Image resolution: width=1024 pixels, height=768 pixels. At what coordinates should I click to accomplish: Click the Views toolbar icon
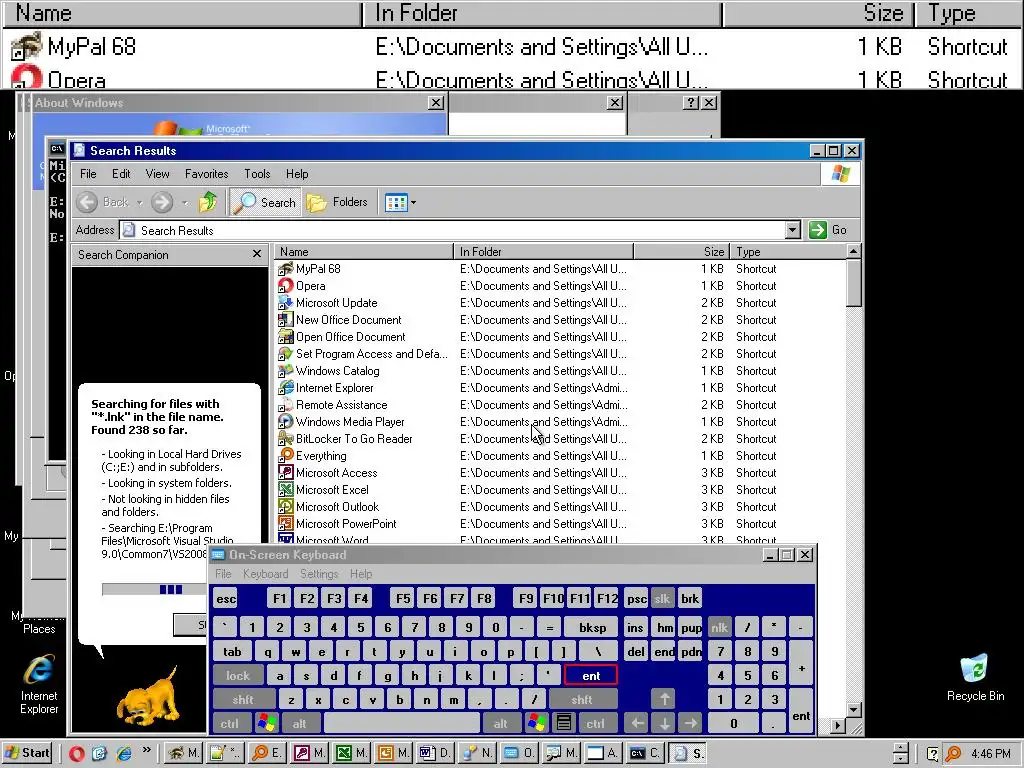tap(396, 202)
